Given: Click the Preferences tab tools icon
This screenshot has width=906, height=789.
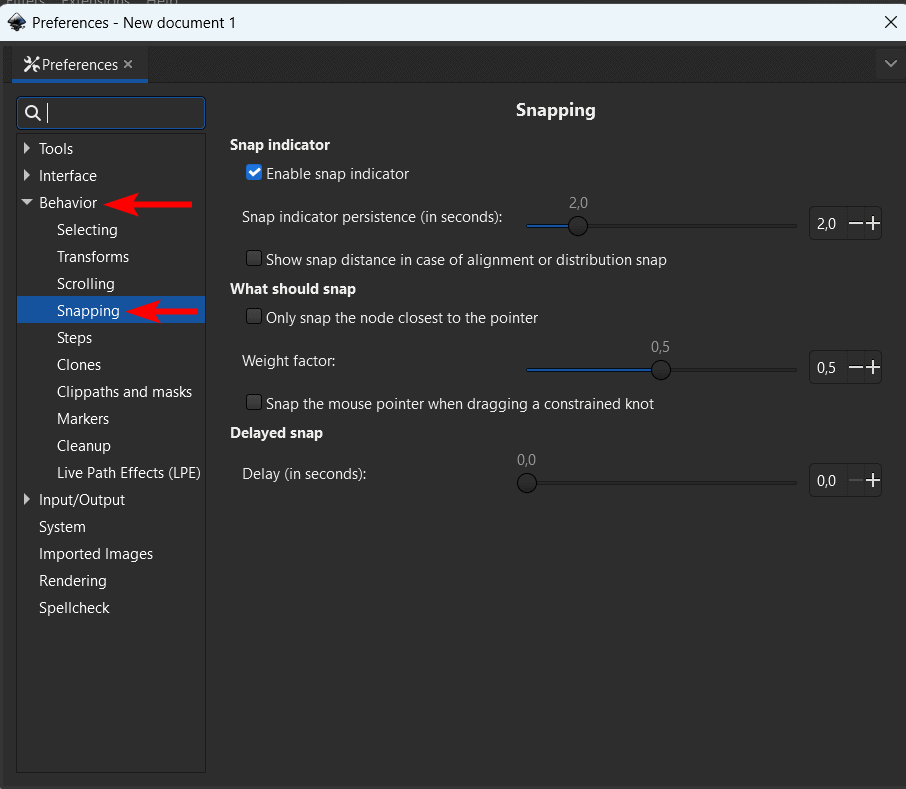Looking at the screenshot, I should (31, 65).
